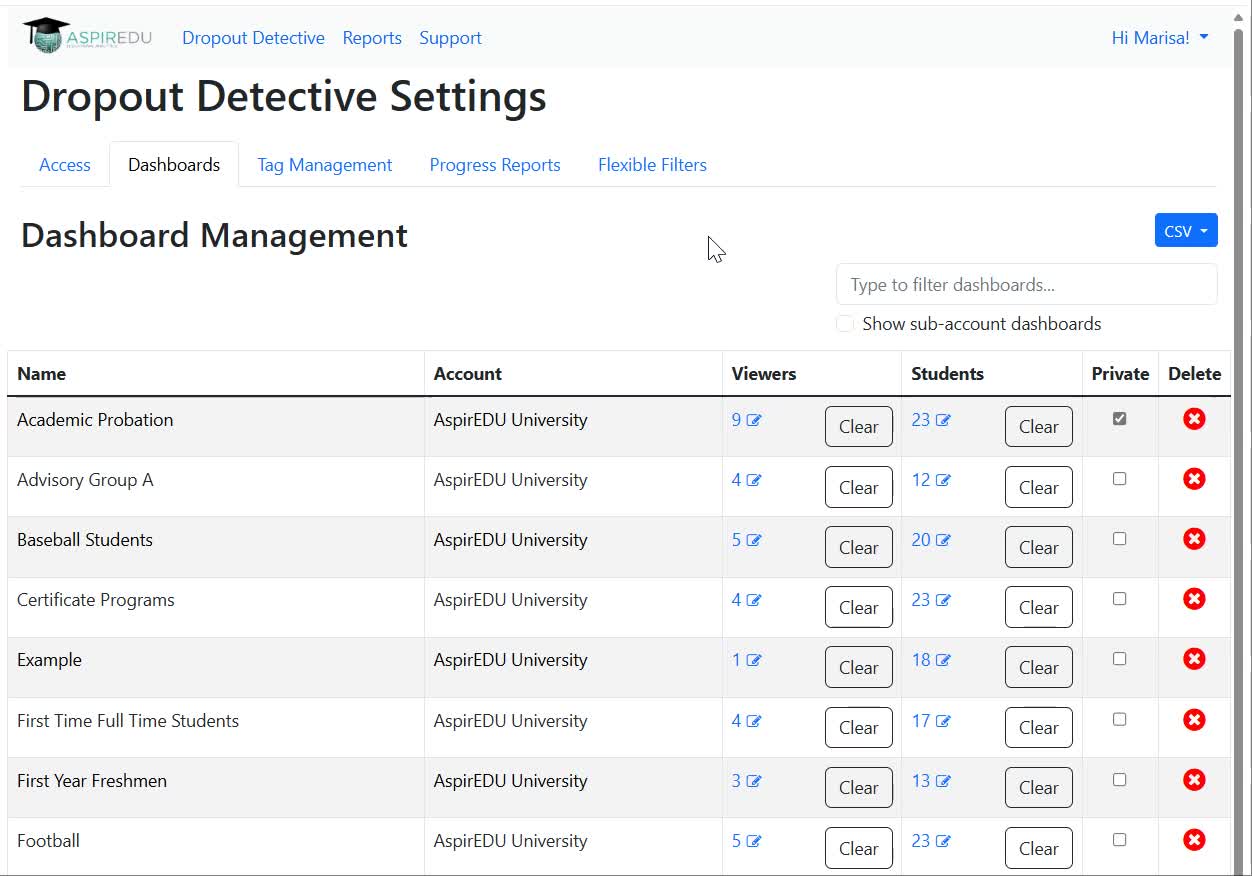Open the 23 students link for Academic Probation
Screen dimensions: 1252x876
click(921, 420)
